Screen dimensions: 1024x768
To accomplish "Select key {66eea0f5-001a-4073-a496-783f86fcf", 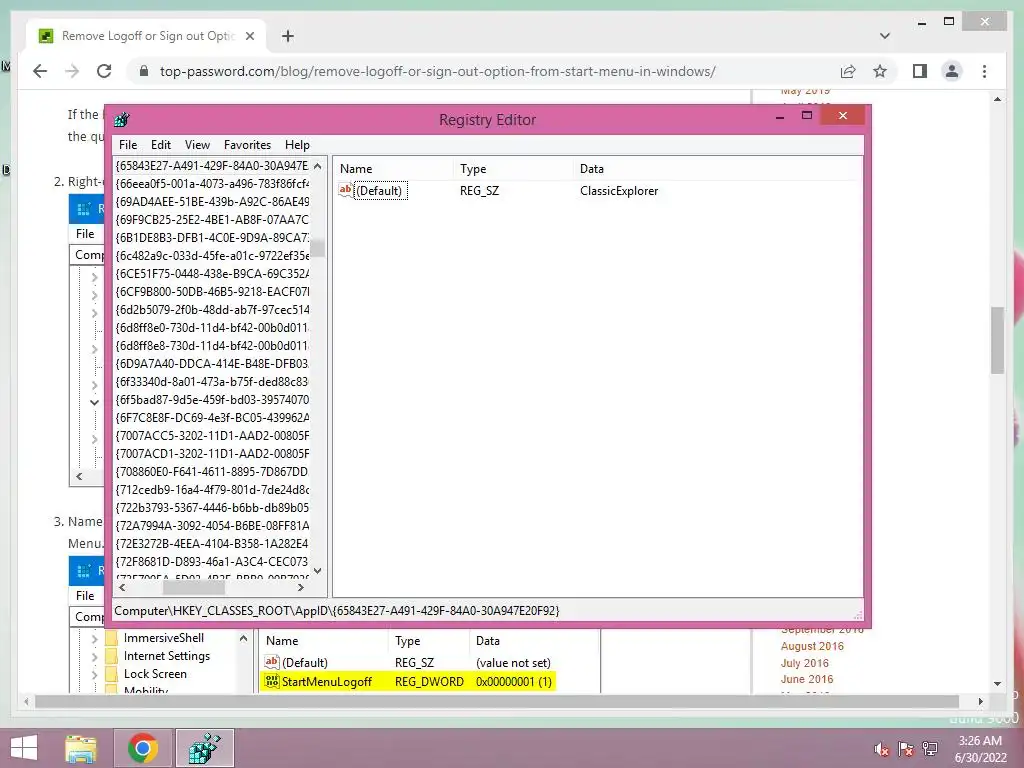I will click(212, 184).
